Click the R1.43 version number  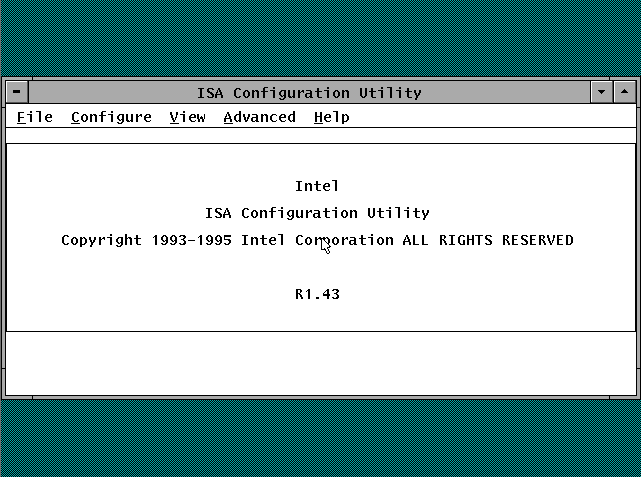pos(317,295)
